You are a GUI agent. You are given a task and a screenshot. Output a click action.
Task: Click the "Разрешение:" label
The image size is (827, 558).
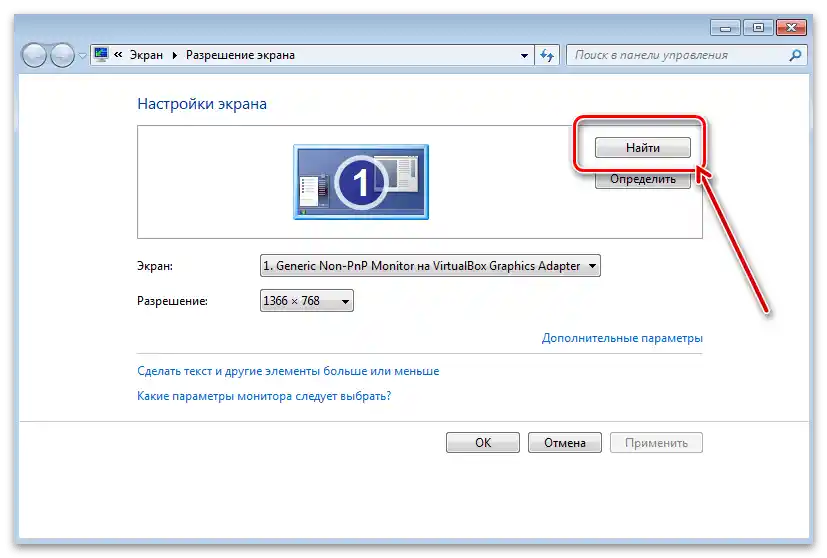point(172,301)
